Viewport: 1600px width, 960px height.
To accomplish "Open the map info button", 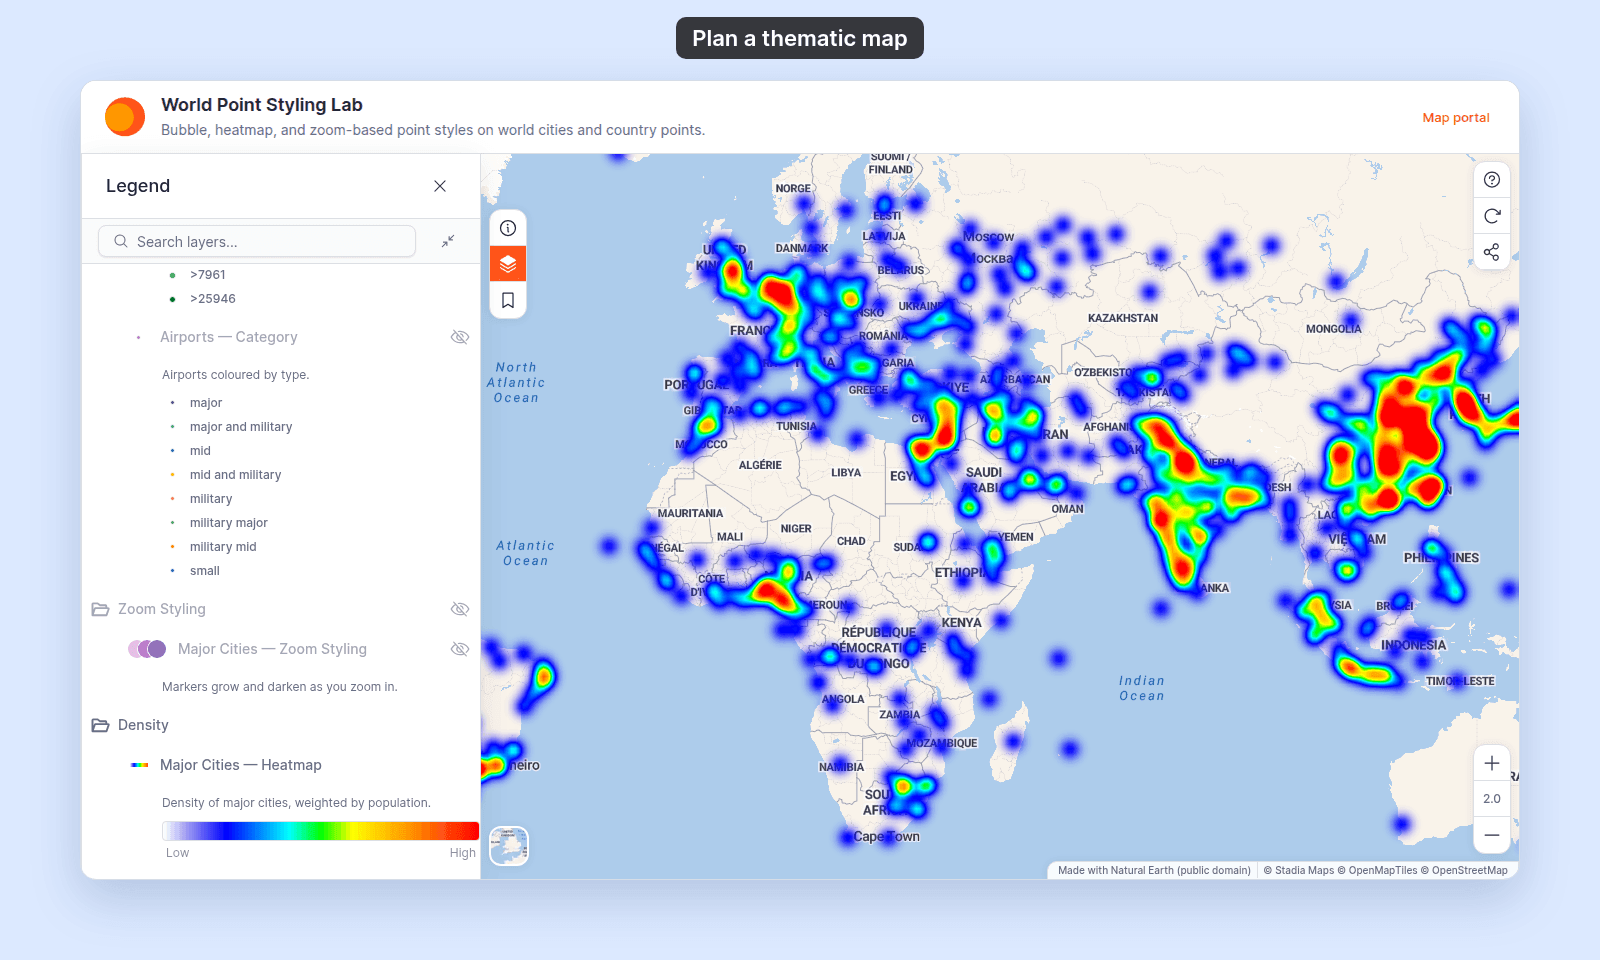I will [x=508, y=228].
